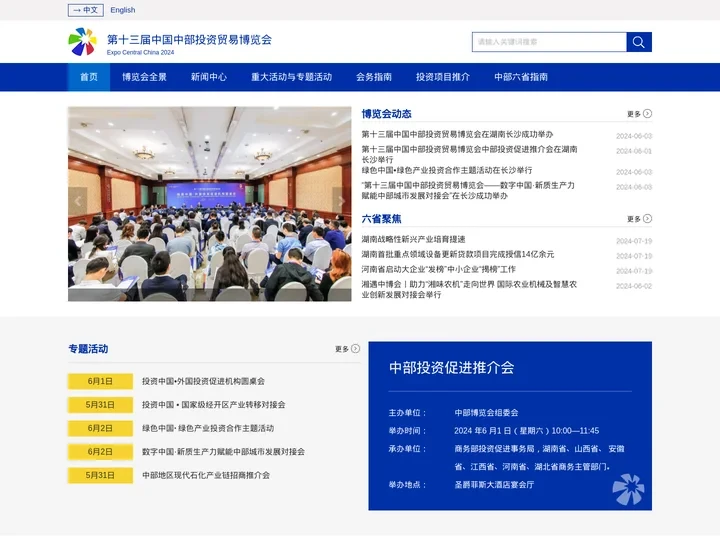Viewport: 720px width, 540px height.
Task: Open the 中部六省指南 menu
Action: click(x=521, y=77)
